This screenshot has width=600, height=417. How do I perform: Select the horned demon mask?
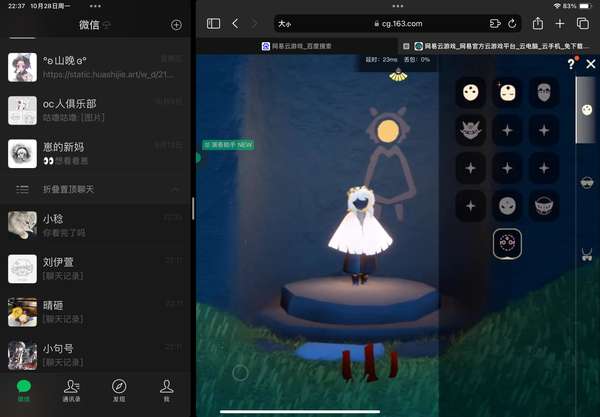470,130
